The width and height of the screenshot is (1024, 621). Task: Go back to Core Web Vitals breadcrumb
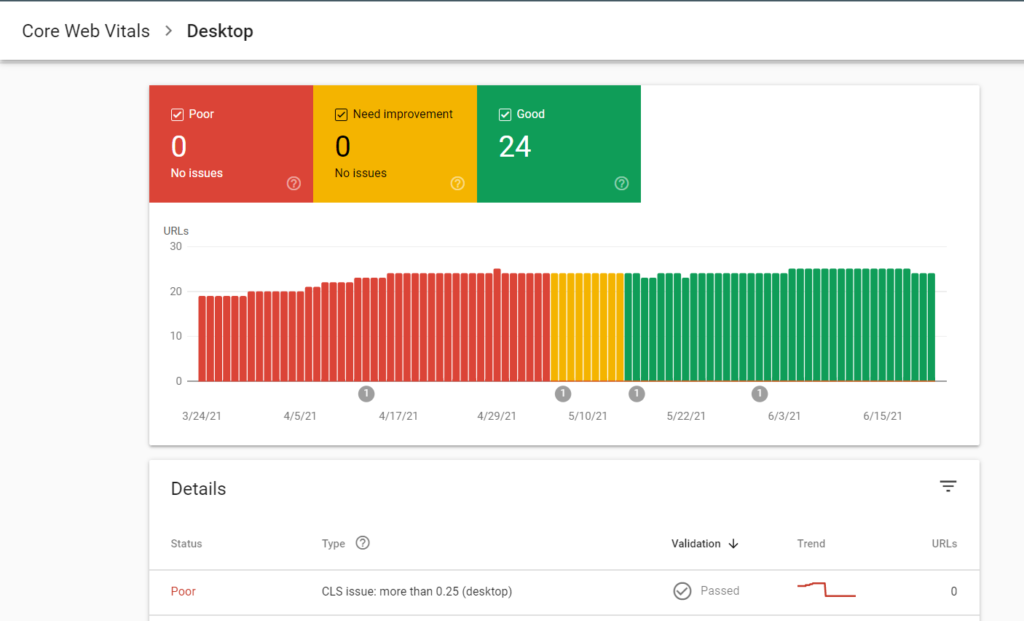click(86, 31)
